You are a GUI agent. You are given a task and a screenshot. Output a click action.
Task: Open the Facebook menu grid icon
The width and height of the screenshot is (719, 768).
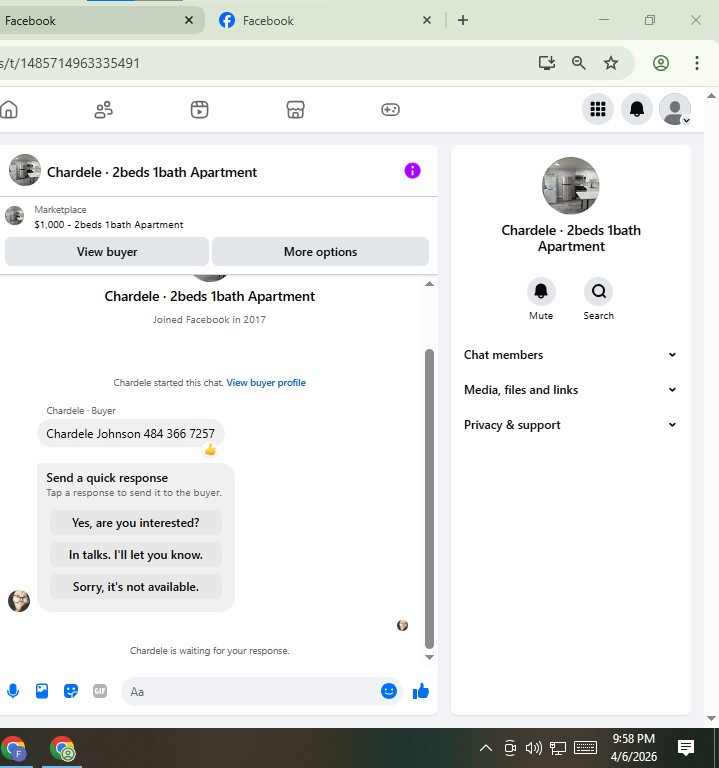pyautogui.click(x=598, y=109)
